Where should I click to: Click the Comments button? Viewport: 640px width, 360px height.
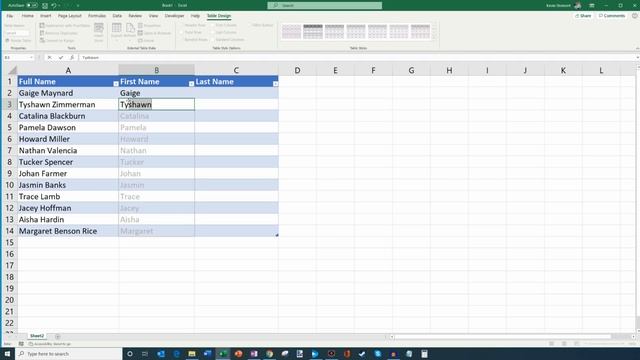pos(611,16)
